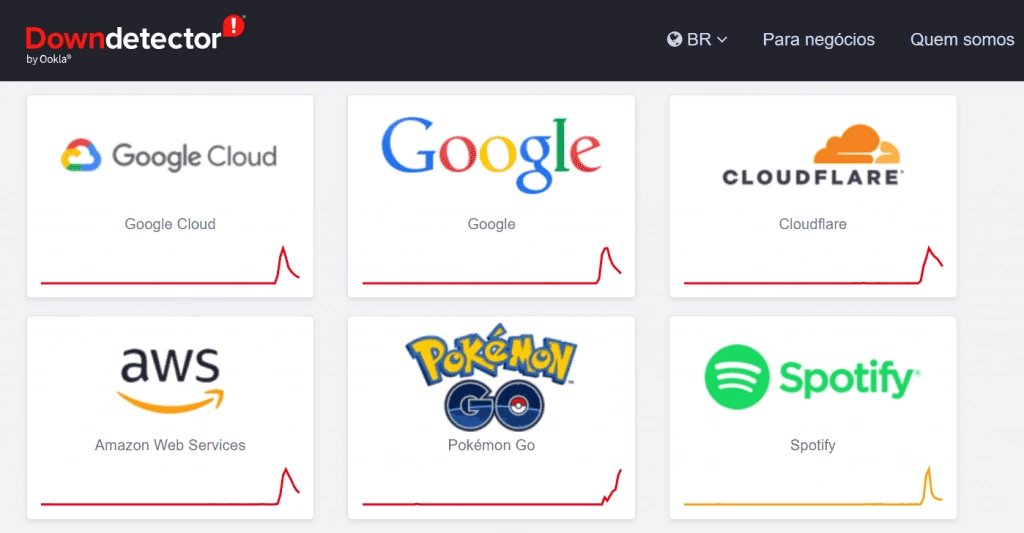Open the Spotify orange sparkline graph
The height and width of the screenshot is (533, 1024).
(x=813, y=486)
